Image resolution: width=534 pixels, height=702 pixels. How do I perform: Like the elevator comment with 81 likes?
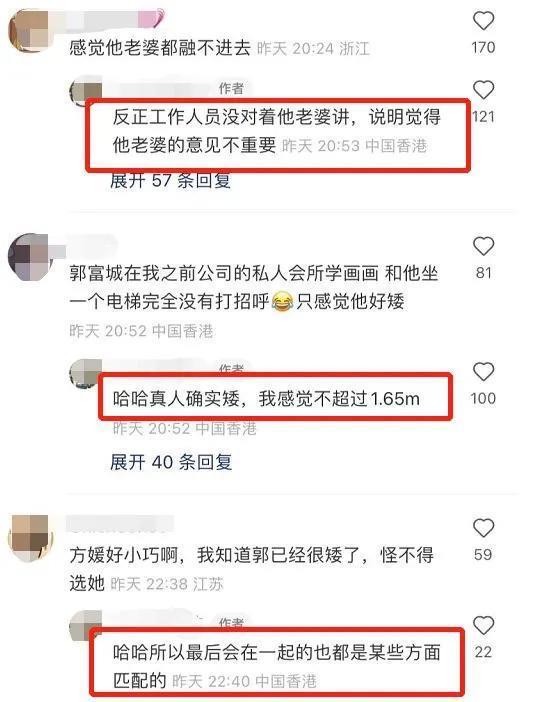click(483, 246)
